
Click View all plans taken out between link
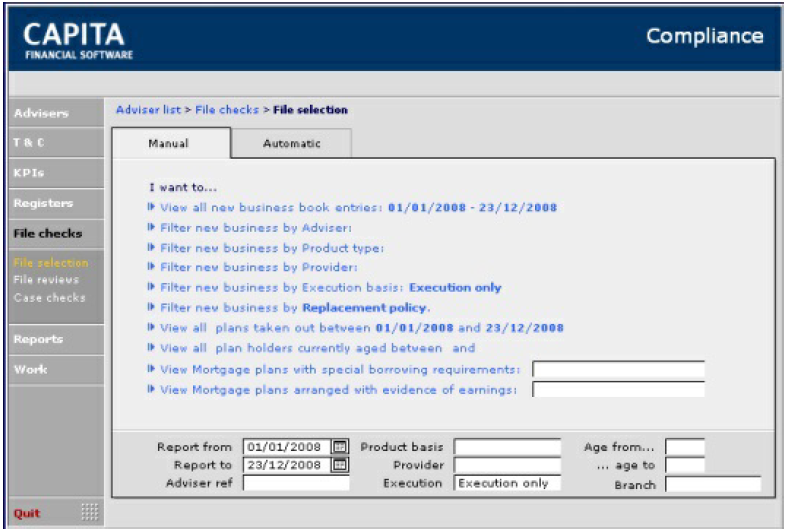click(362, 328)
